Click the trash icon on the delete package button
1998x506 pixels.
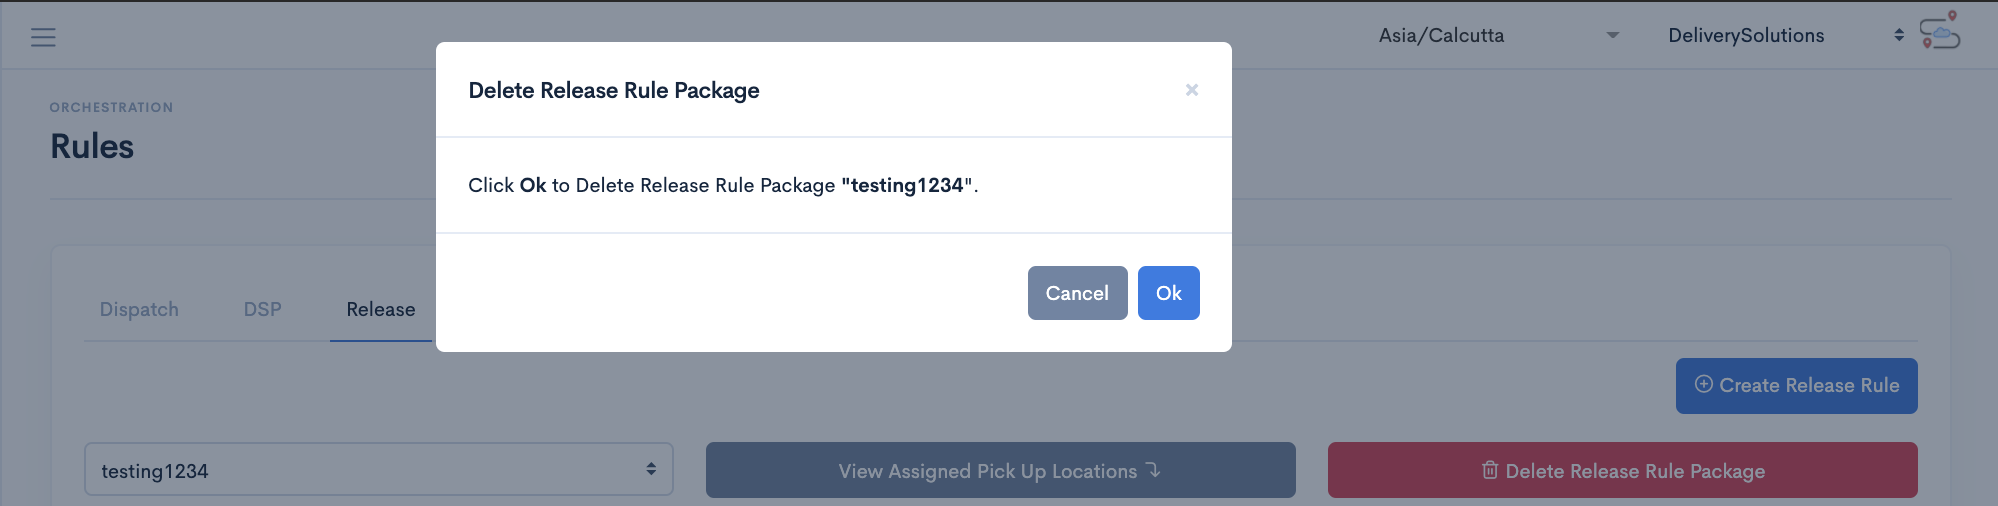1490,470
